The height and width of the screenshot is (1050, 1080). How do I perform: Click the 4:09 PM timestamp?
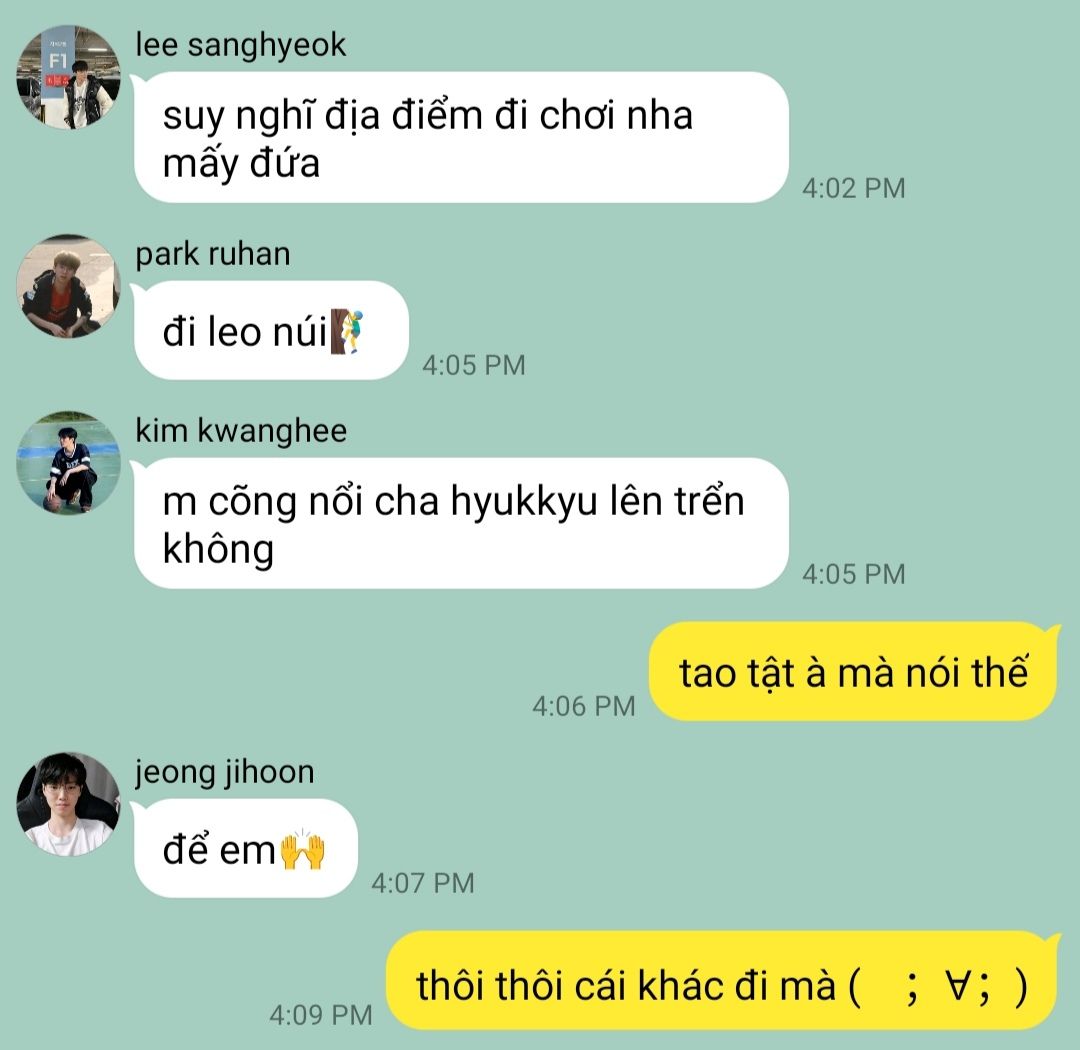point(320,1015)
